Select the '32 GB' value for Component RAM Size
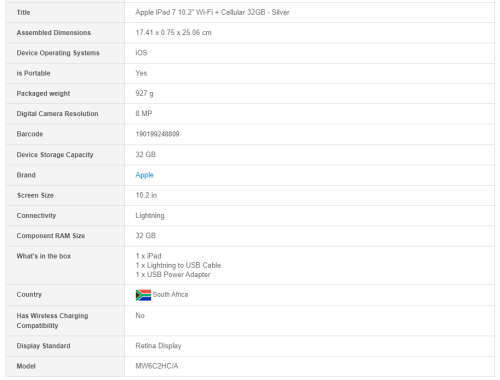 145,236
